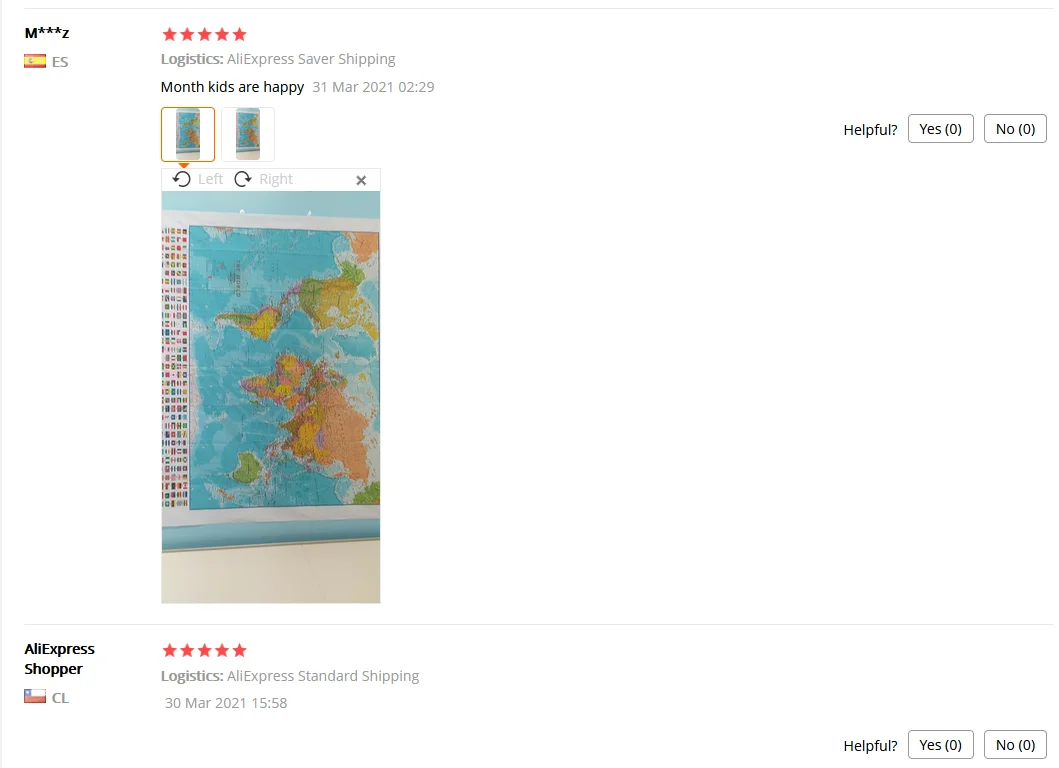The image size is (1059, 768).
Task: Click the "Right" rotate label
Action: click(x=276, y=179)
